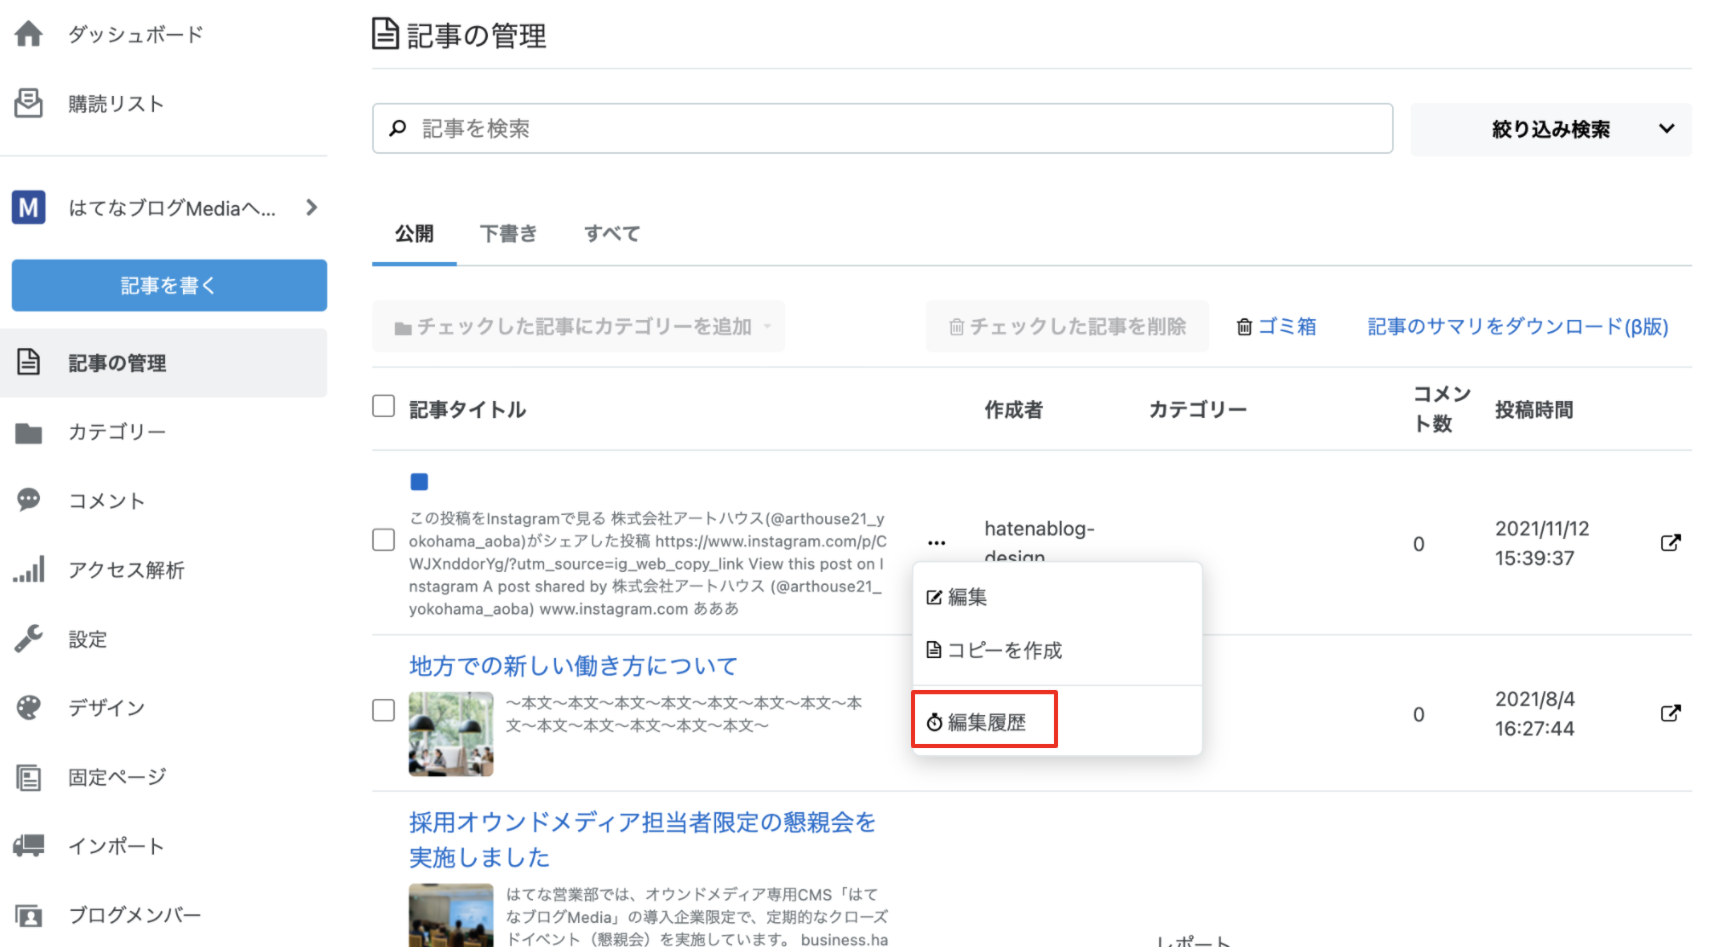Open 記事のサマリをダウンロード(β版) link

[1517, 326]
